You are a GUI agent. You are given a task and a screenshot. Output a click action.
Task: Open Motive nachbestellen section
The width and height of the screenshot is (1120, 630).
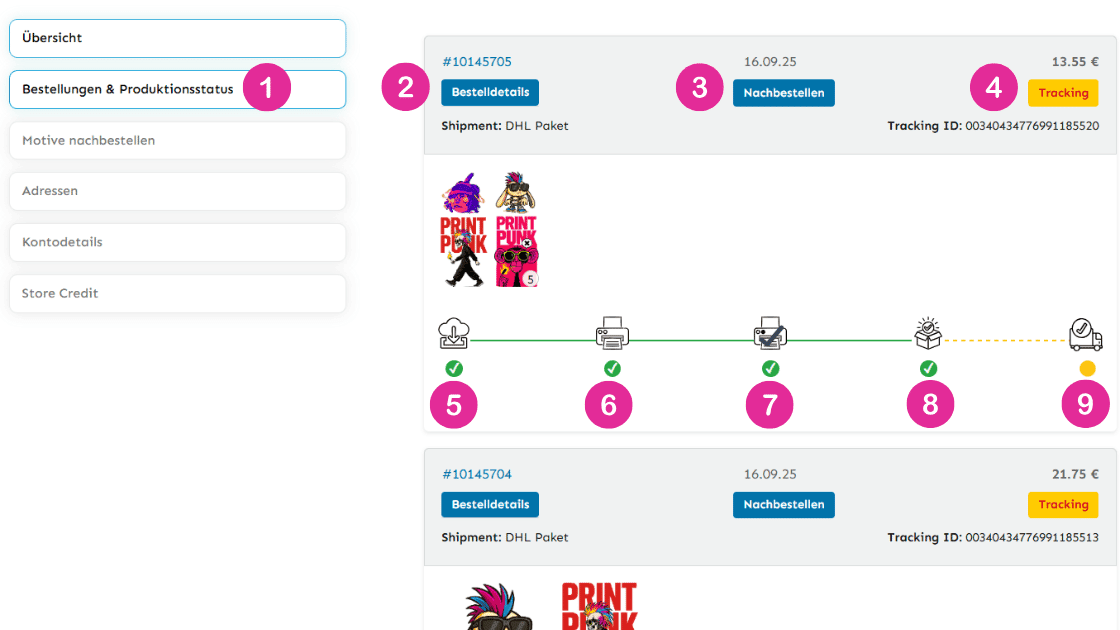[177, 141]
